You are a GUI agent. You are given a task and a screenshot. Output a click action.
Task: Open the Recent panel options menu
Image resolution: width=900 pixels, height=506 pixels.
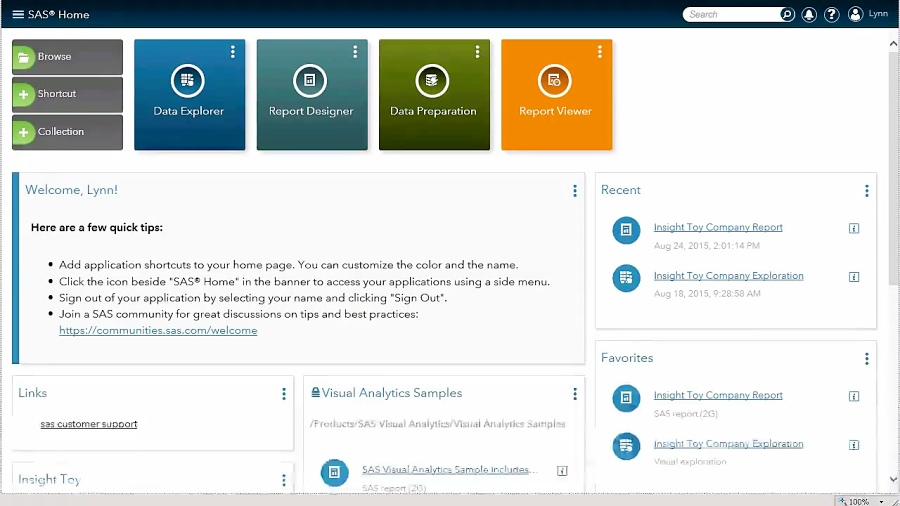click(867, 191)
